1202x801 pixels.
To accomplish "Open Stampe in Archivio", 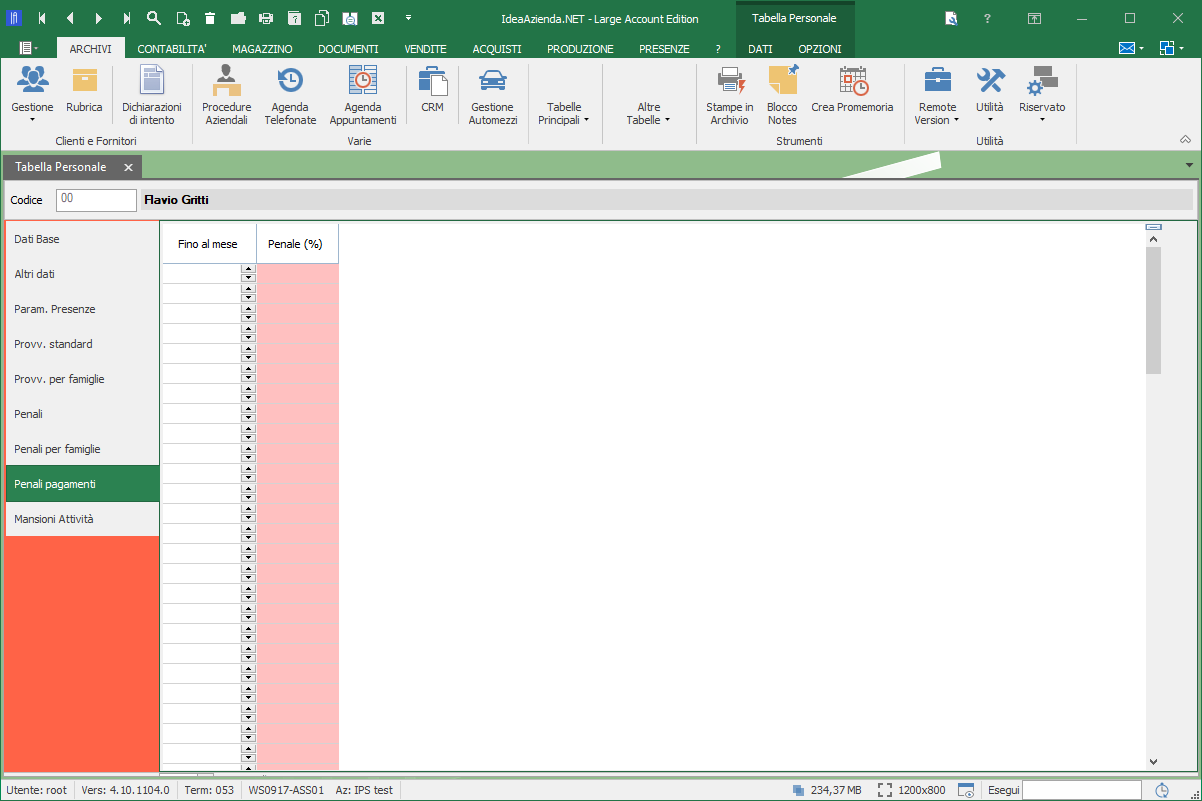I will click(x=730, y=95).
